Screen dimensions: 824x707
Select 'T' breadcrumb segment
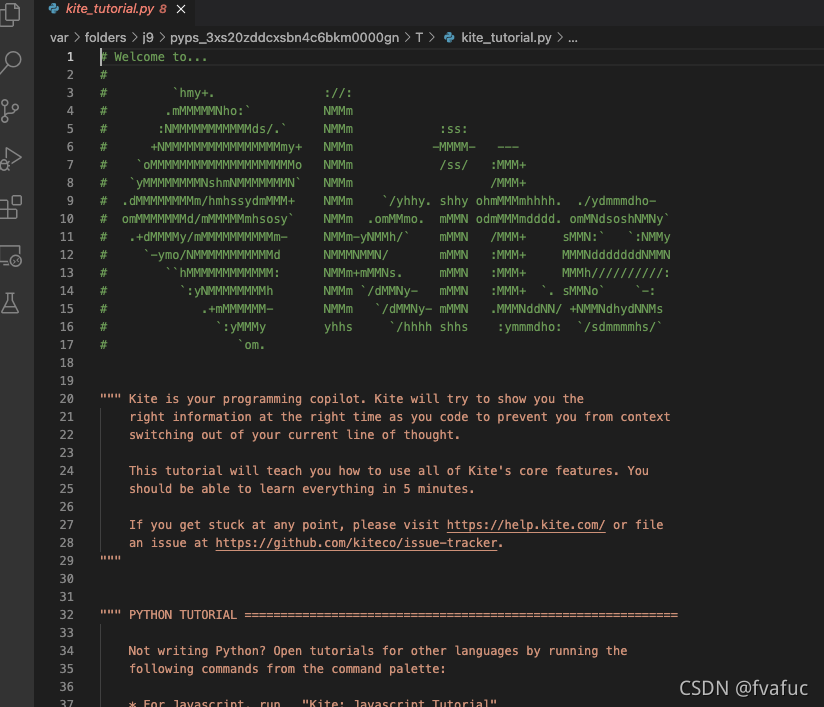[419, 38]
